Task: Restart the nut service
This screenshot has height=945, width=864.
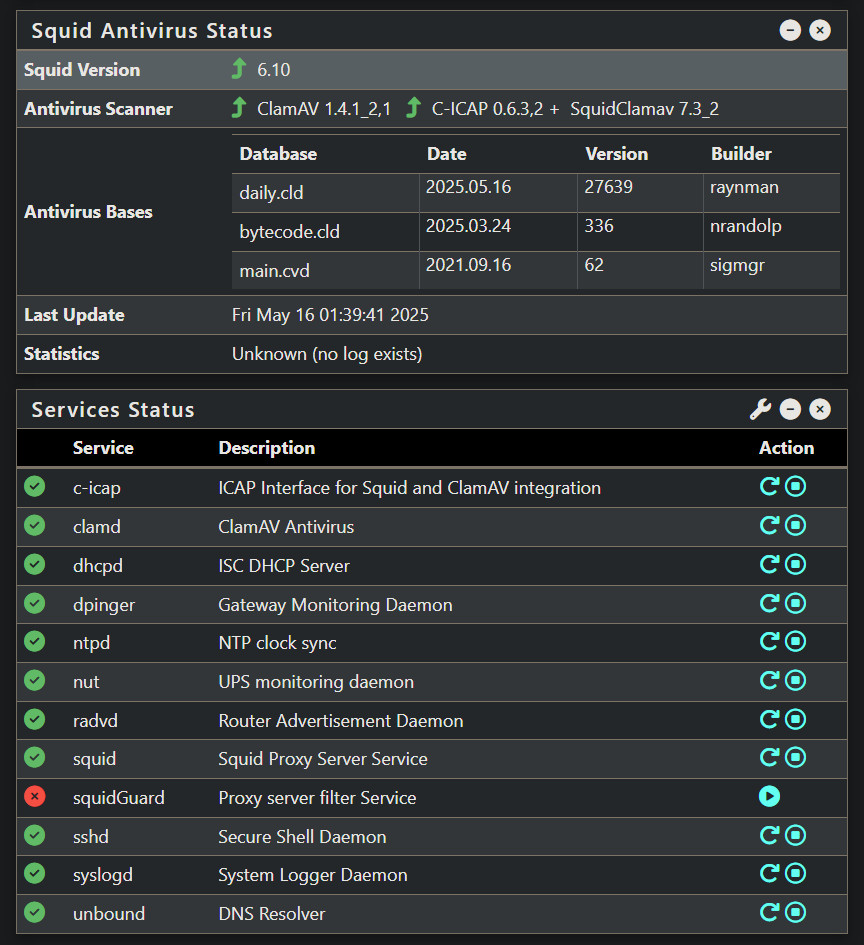Action: (x=769, y=680)
